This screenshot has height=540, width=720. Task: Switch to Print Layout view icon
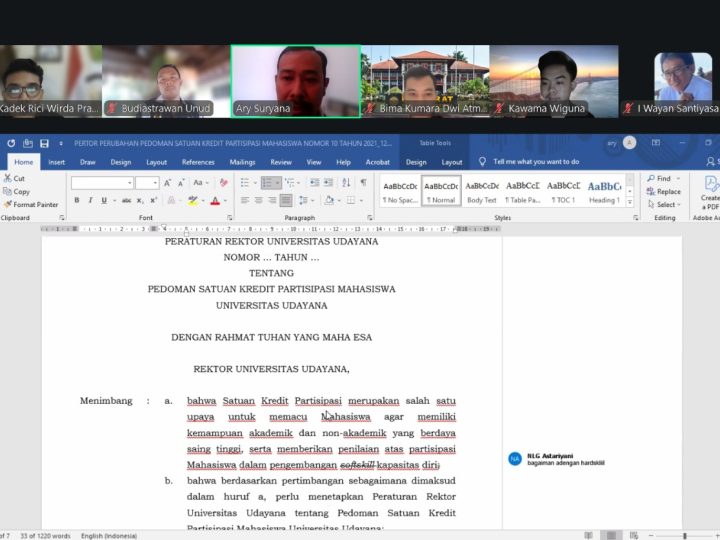point(611,535)
